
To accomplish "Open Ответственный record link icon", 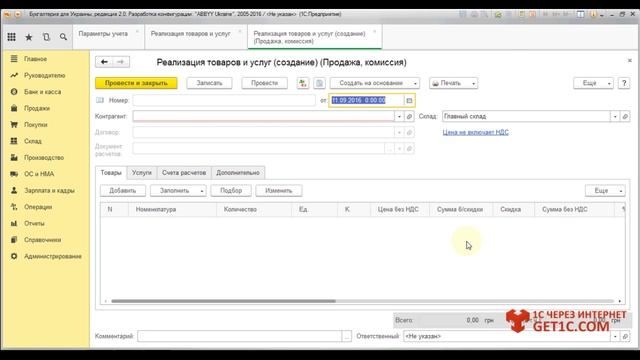I will [625, 336].
